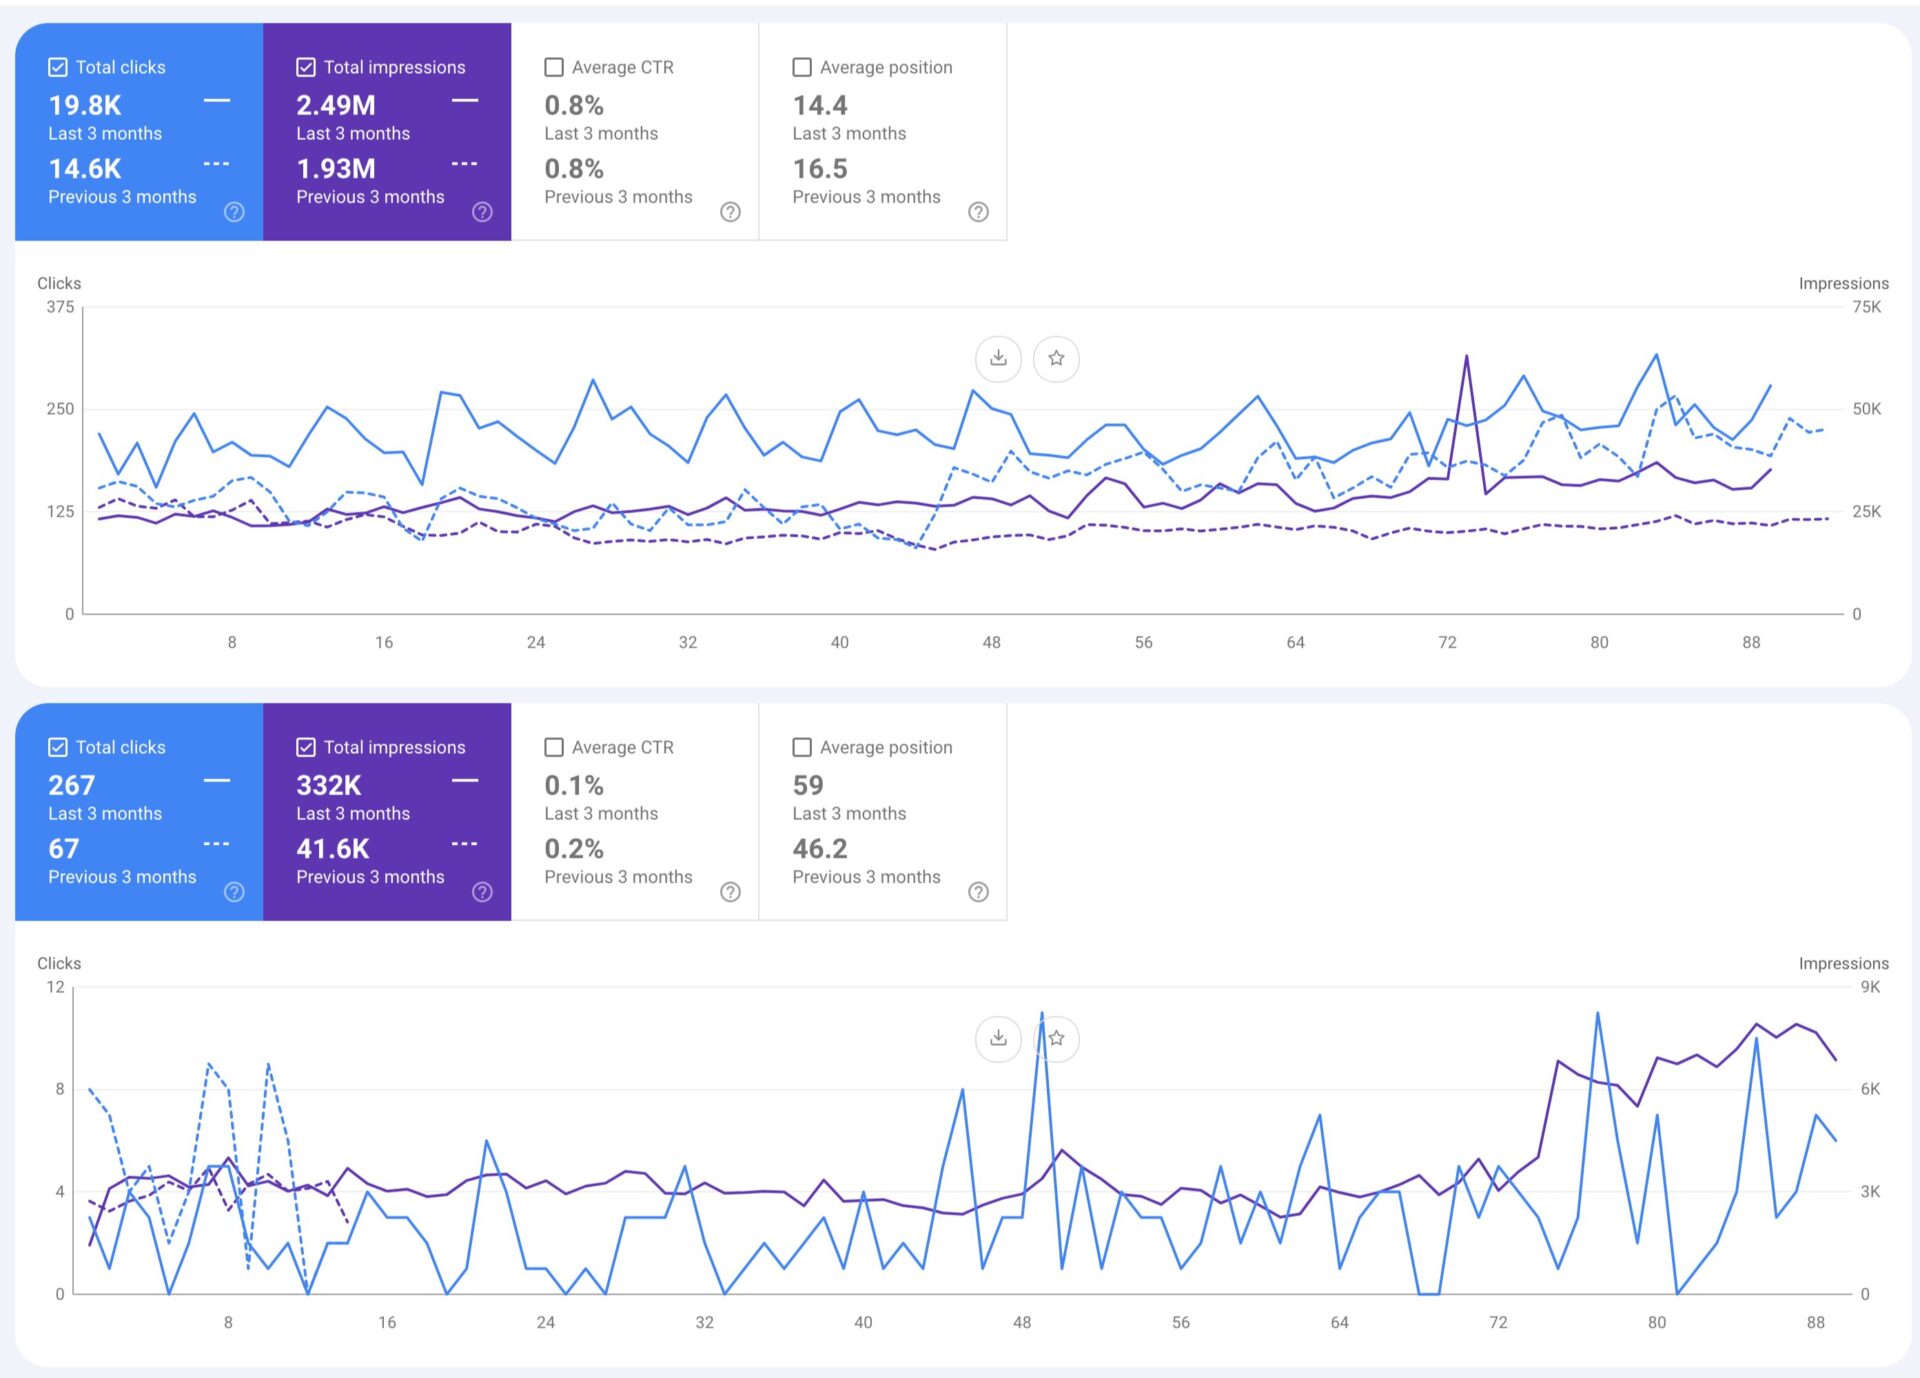
Task: Open help on the 267 clicks card
Action: [233, 892]
